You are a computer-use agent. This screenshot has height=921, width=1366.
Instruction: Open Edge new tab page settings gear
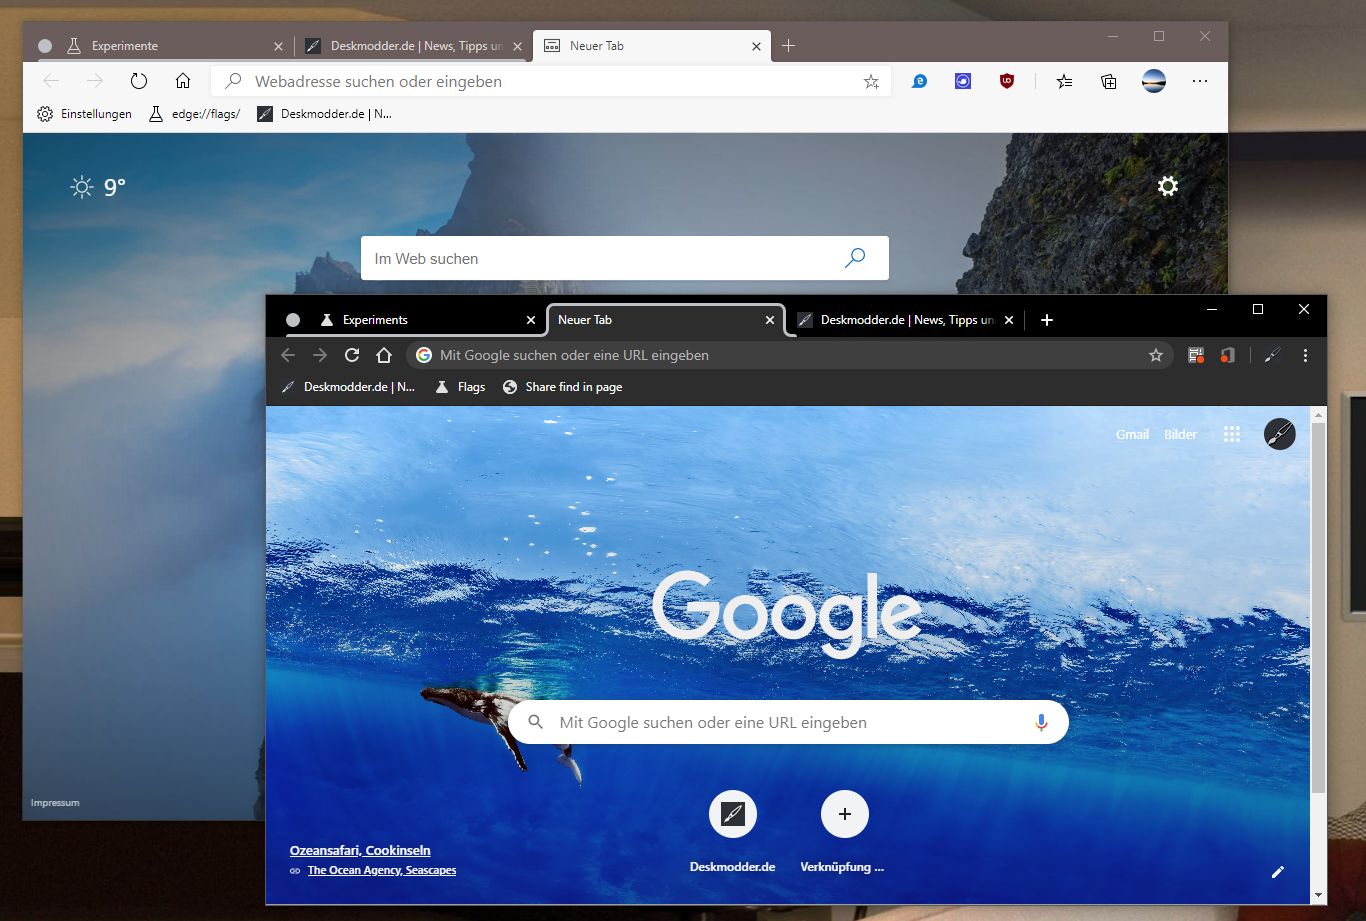point(1167,186)
